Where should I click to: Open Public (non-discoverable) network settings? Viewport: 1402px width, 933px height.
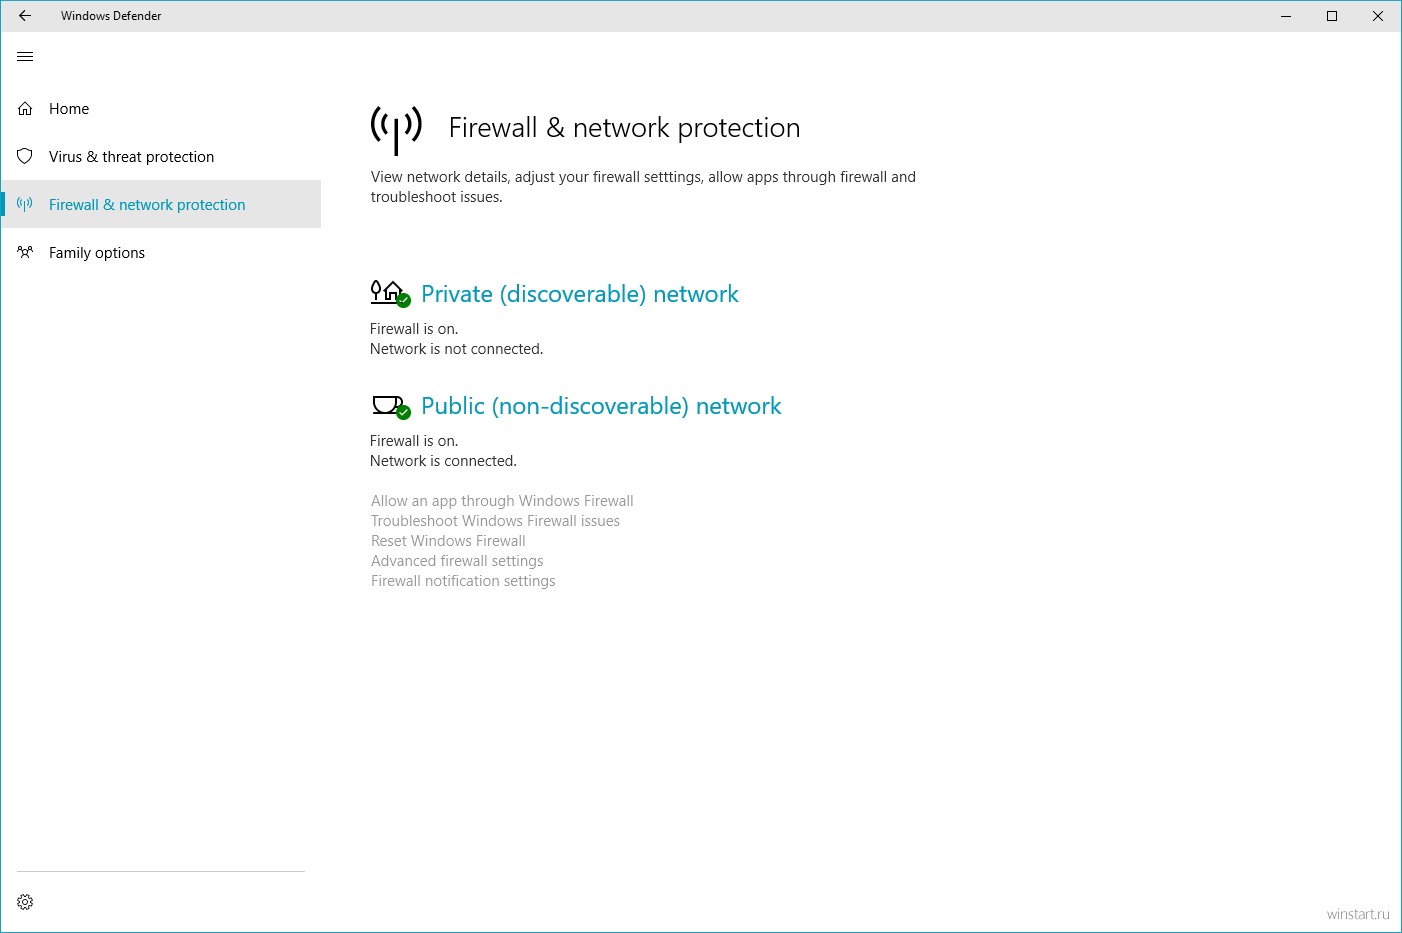(601, 406)
